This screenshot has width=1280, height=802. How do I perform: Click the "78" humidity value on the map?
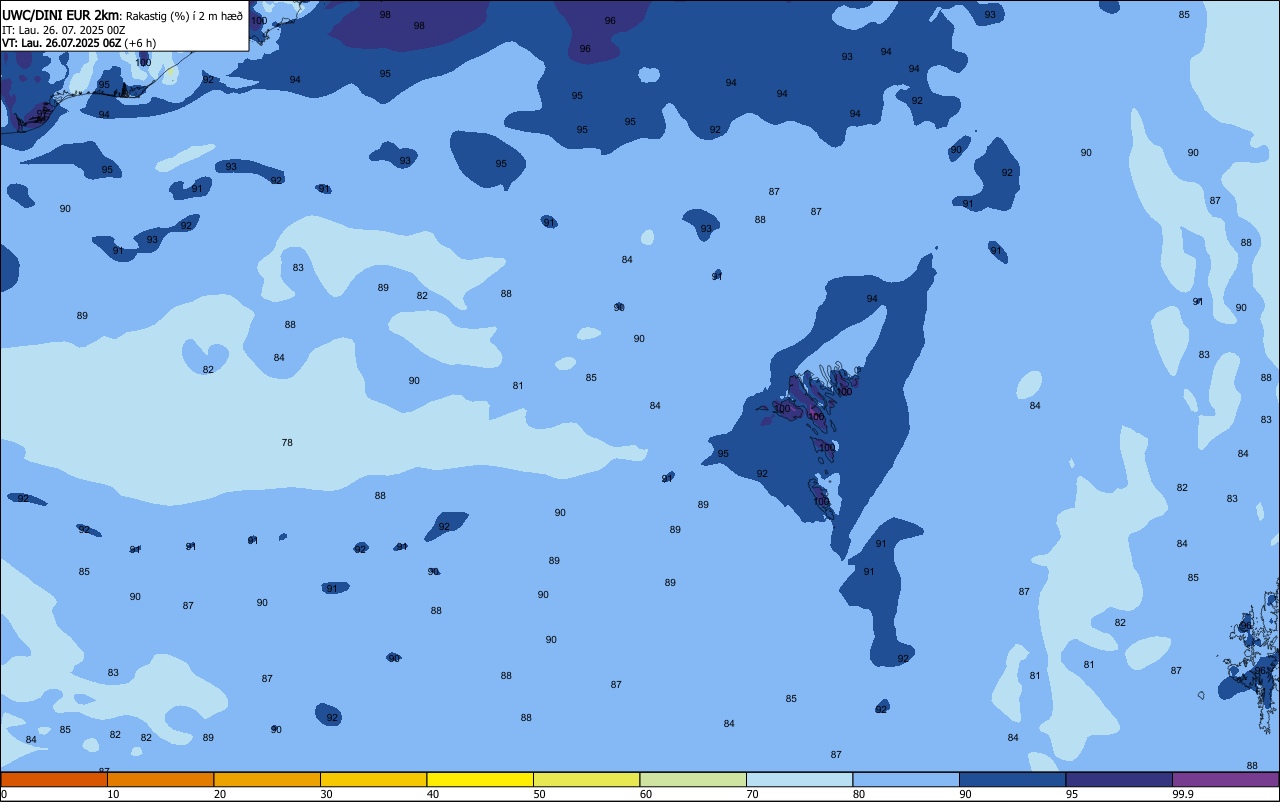tap(287, 442)
